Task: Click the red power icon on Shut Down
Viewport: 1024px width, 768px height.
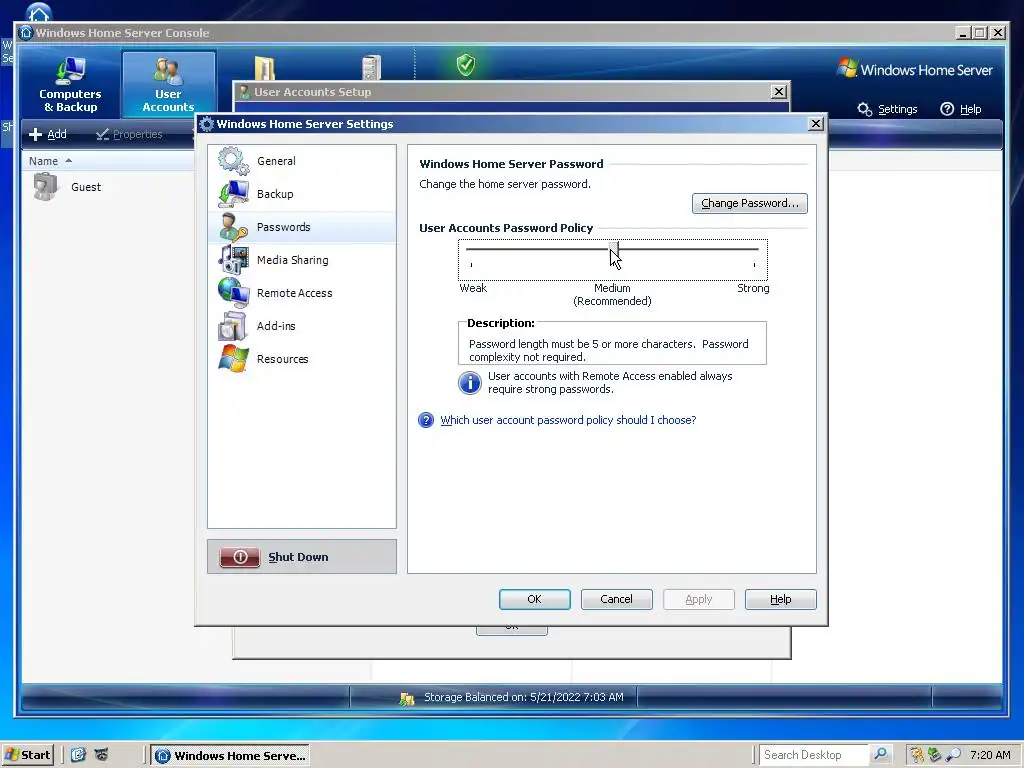Action: click(x=240, y=557)
